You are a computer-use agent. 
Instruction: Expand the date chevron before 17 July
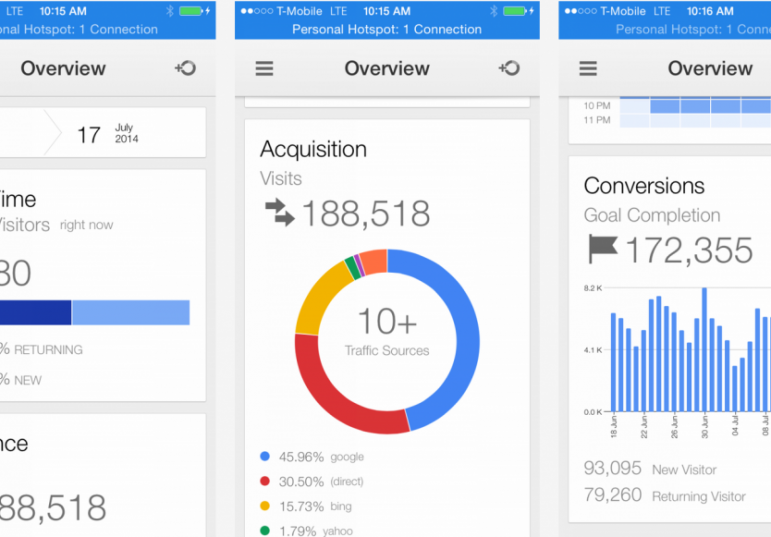[48, 133]
